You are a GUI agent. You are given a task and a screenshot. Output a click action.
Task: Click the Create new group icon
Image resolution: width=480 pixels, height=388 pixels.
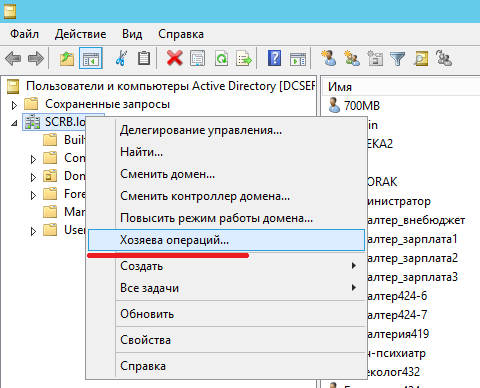click(352, 58)
